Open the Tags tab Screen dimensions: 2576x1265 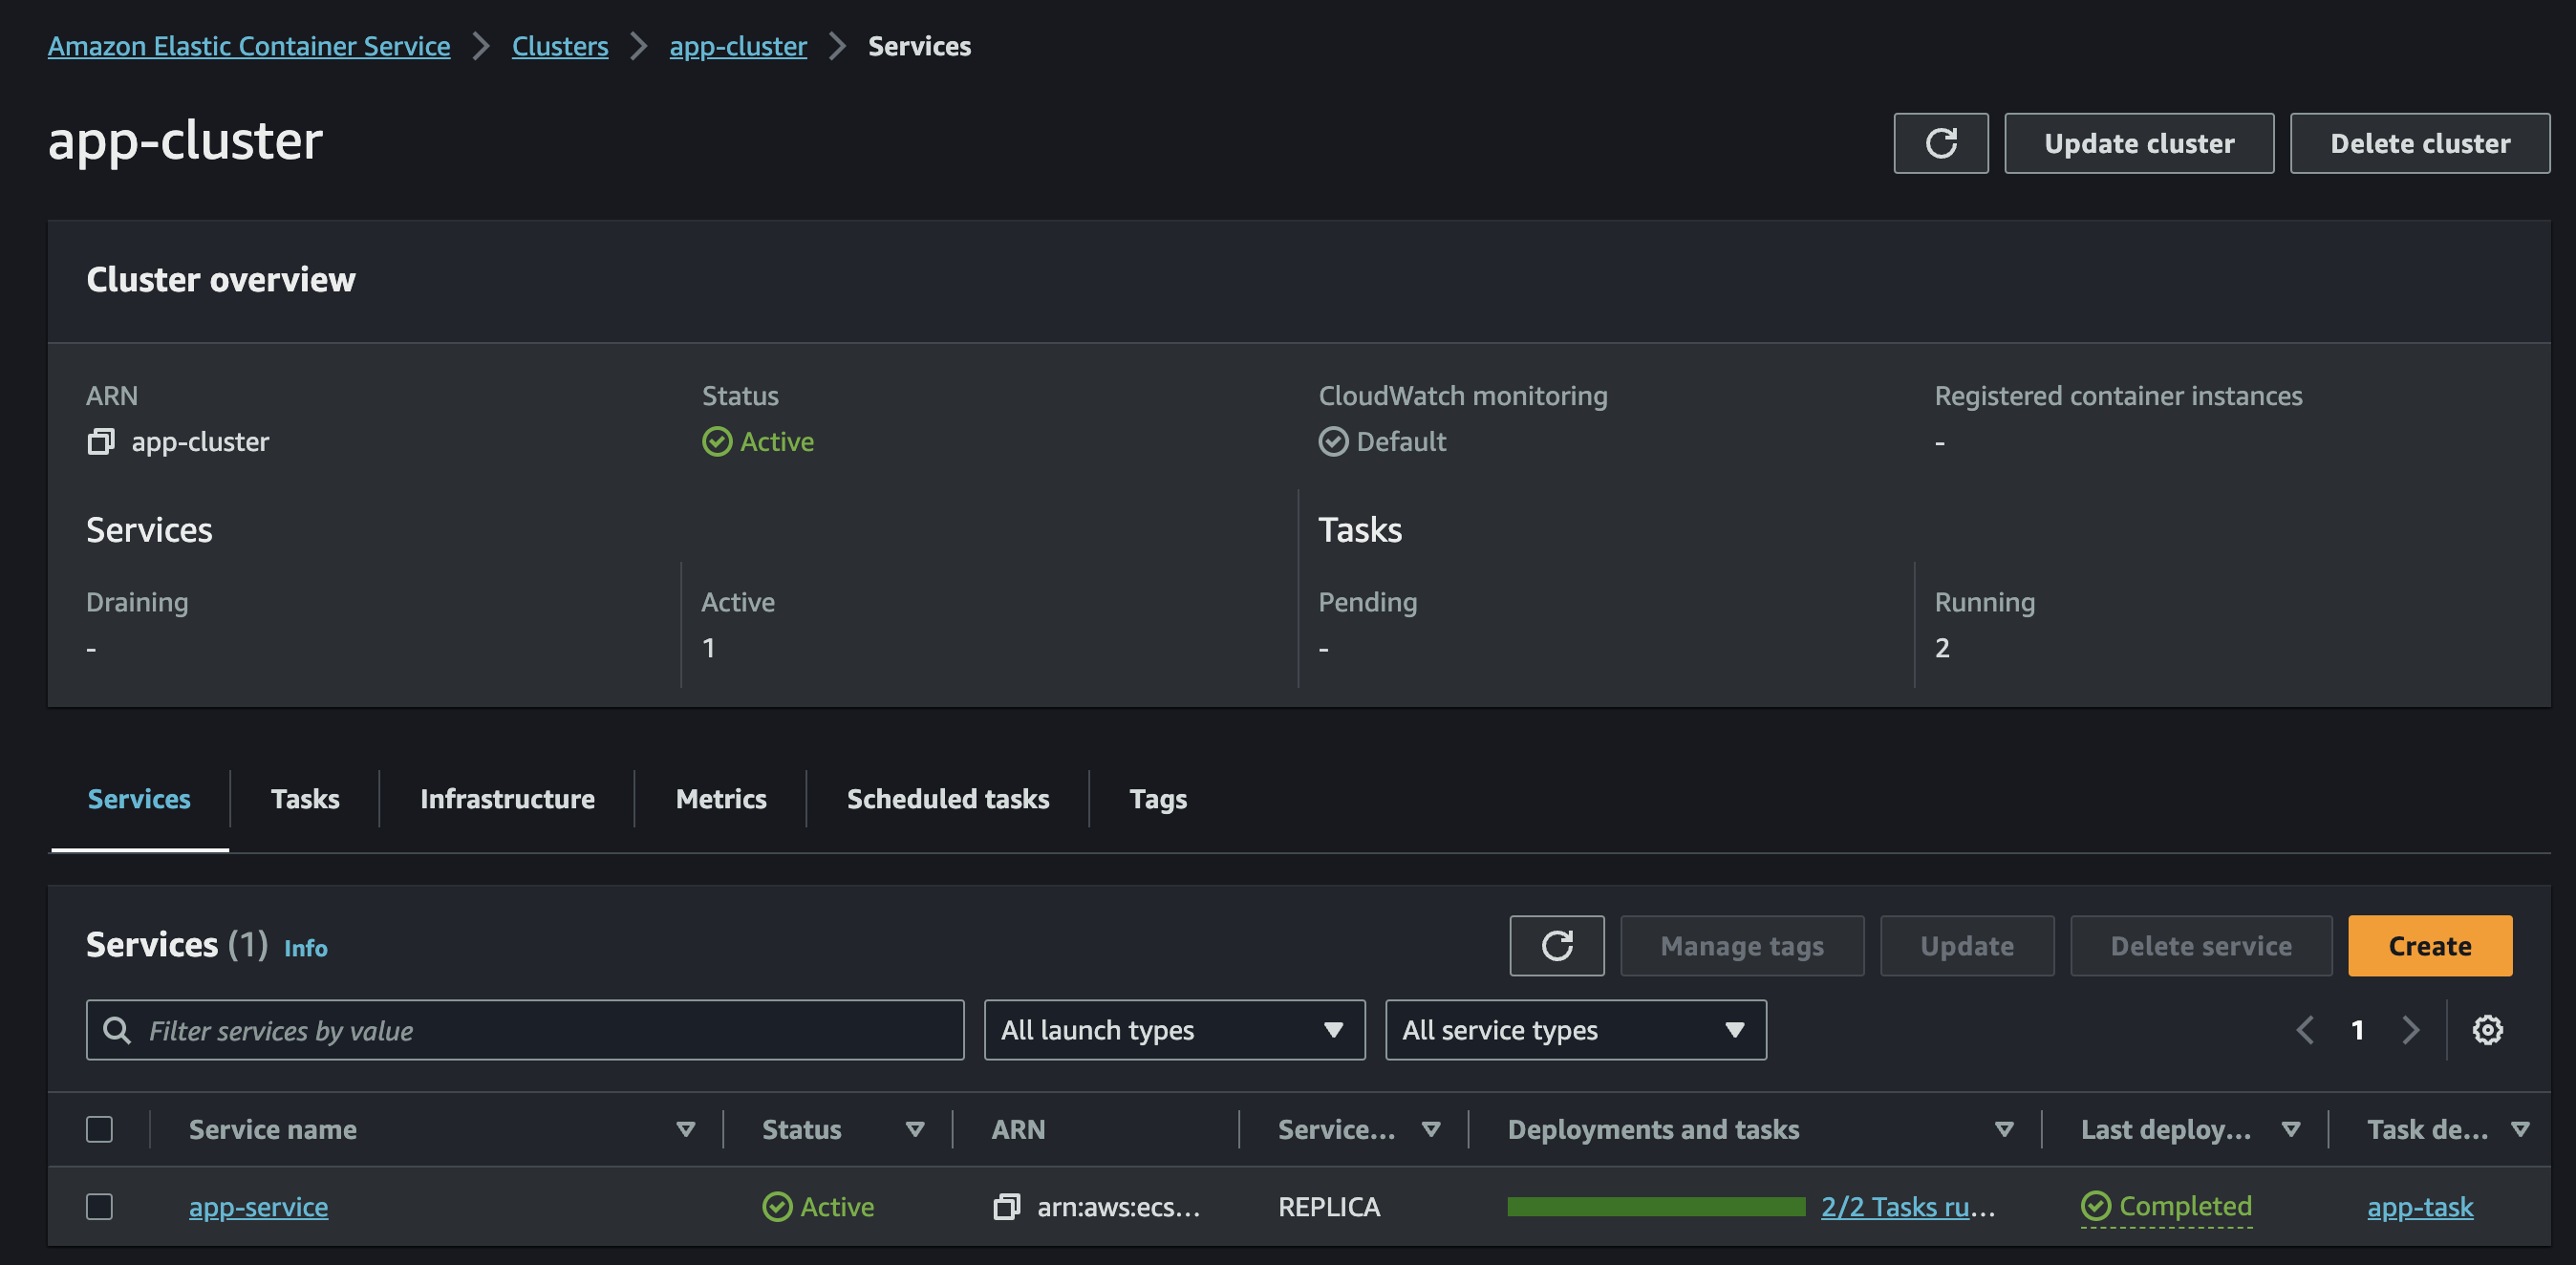(x=1158, y=798)
